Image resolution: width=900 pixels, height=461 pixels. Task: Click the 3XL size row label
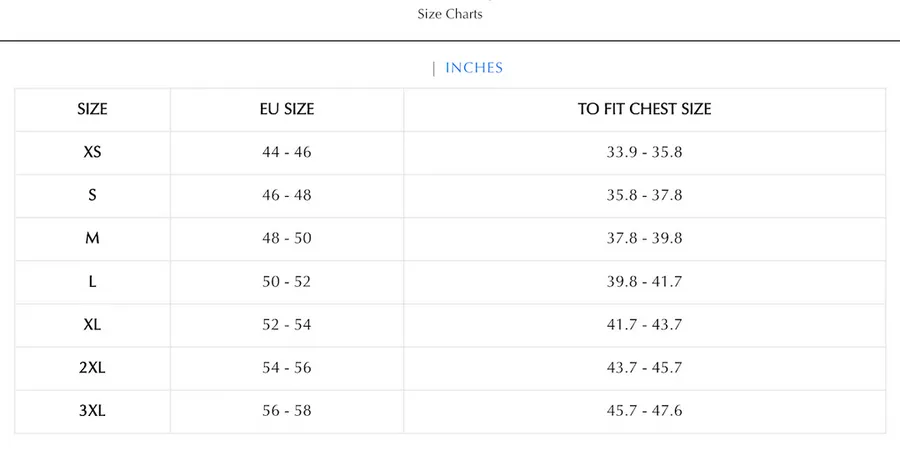92,410
